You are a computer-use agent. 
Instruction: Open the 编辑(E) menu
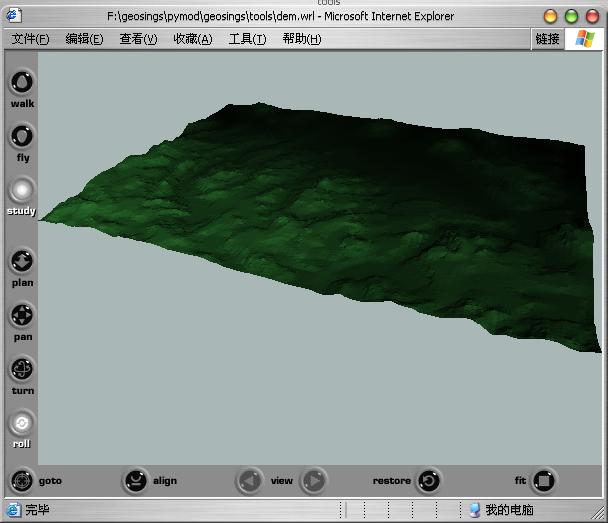tap(84, 39)
